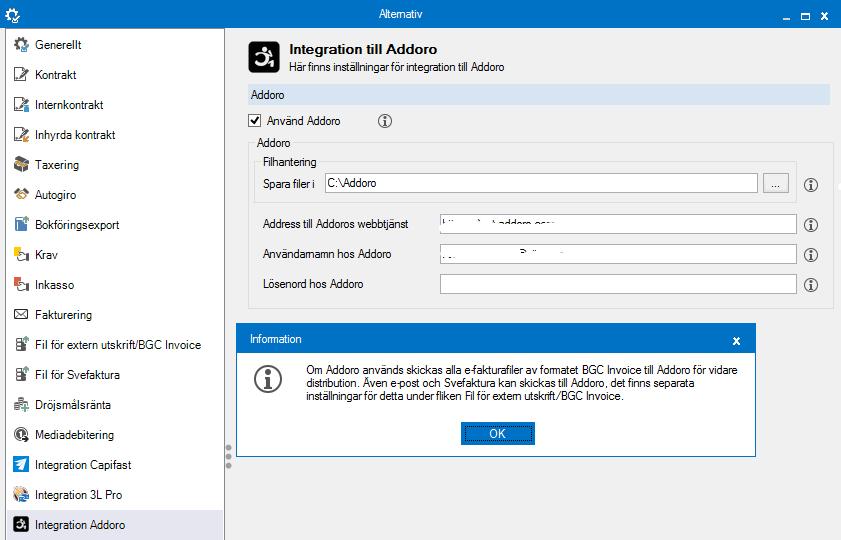The width and height of the screenshot is (841, 540).
Task: Click the Lösenord hos Addoro field
Action: [618, 284]
